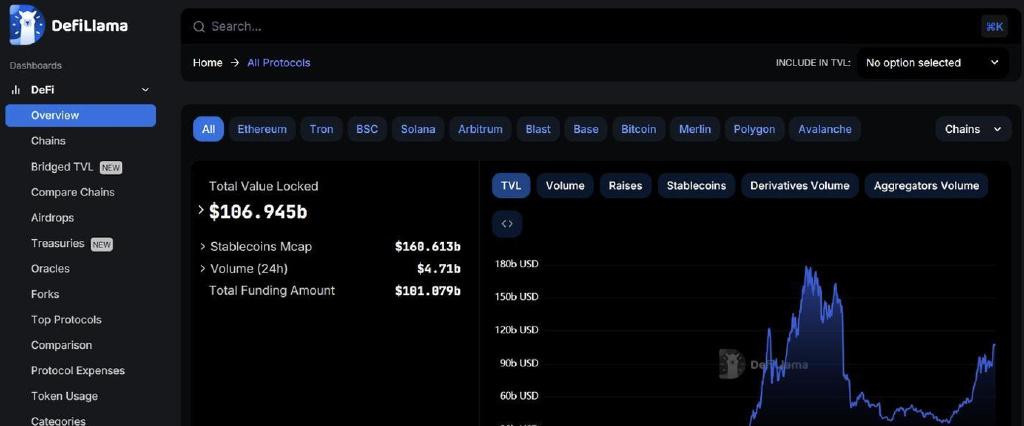This screenshot has height=426, width=1024.
Task: Collapse the DeFi sidebar section chevron
Action: tap(146, 90)
